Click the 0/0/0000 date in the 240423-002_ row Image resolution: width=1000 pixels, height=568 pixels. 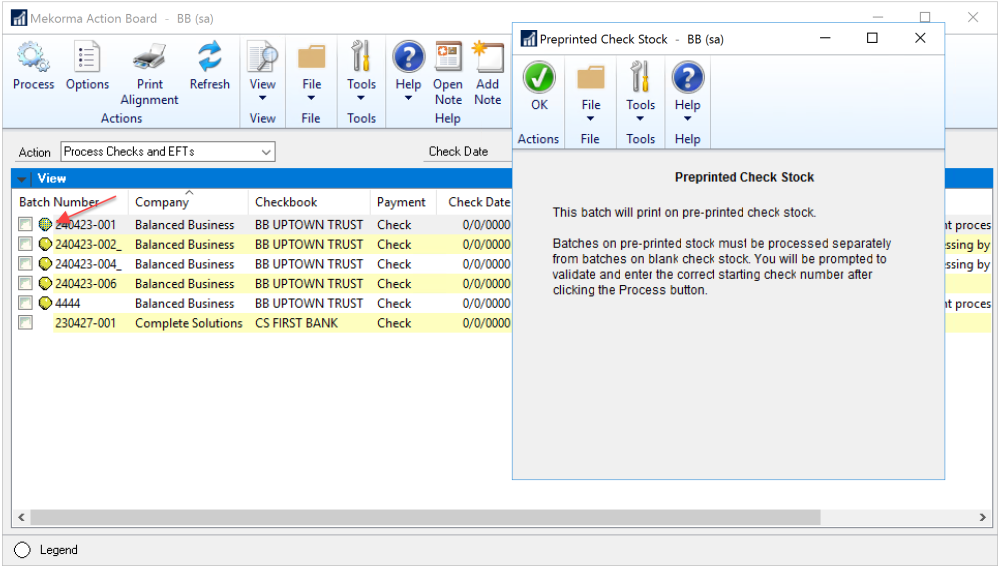486,244
